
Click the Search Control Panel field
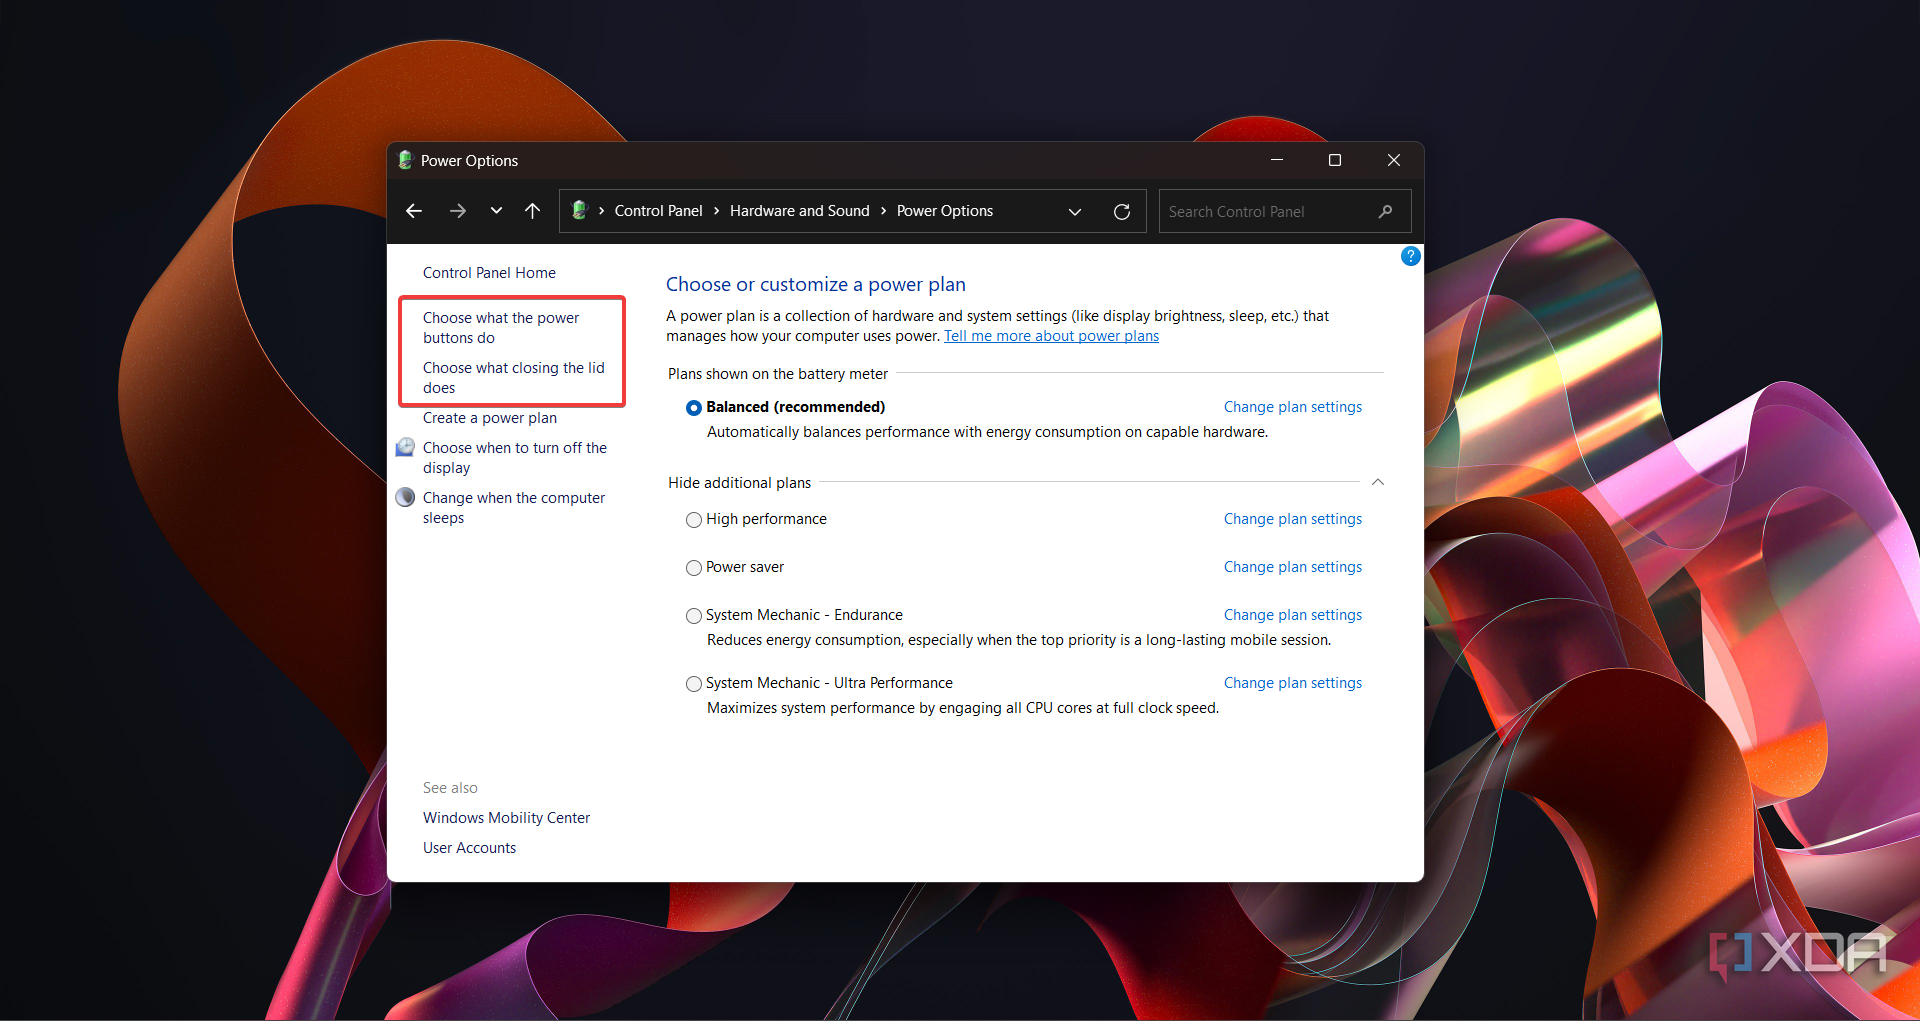point(1285,211)
